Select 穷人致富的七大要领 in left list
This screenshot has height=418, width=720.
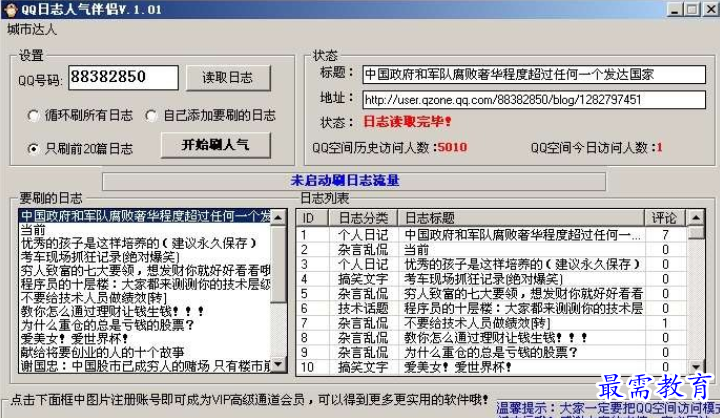click(x=145, y=271)
